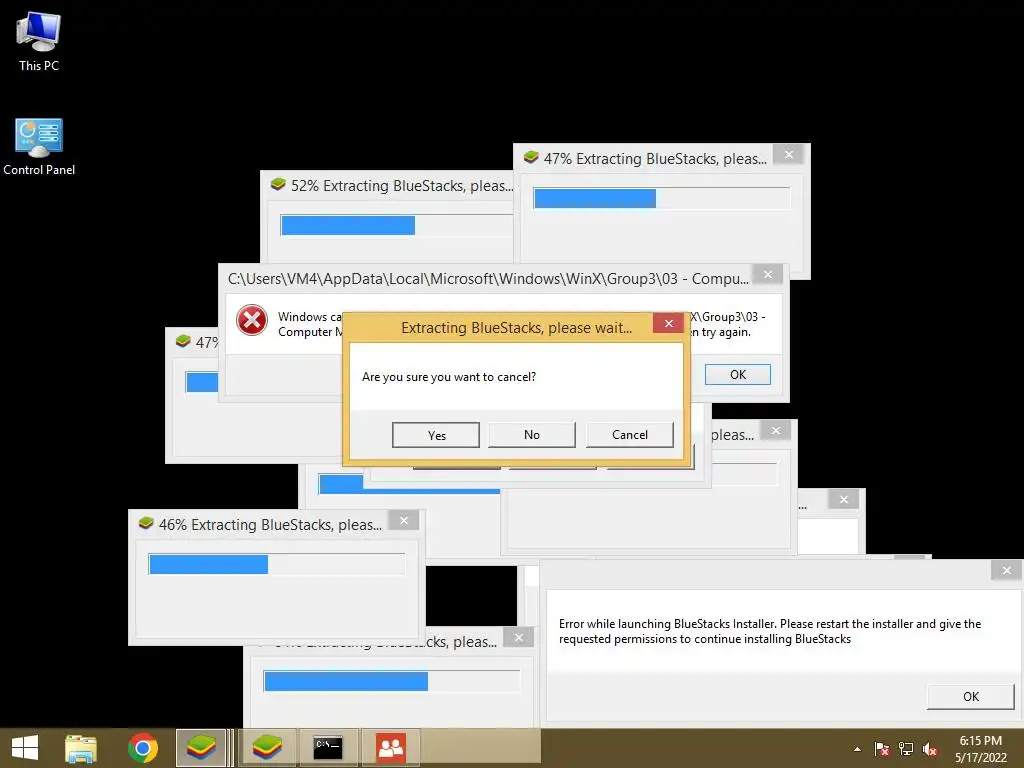Confirm cancel by clicking Yes
The height and width of the screenshot is (768, 1024).
click(436, 436)
